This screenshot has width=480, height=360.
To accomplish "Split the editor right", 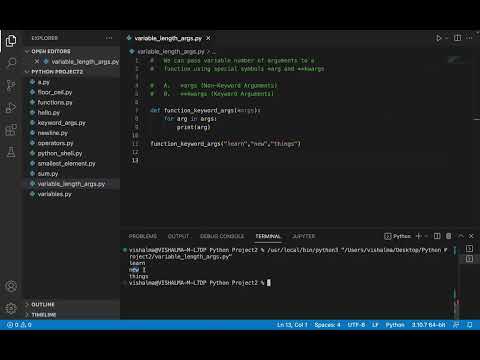I will click(x=458, y=38).
